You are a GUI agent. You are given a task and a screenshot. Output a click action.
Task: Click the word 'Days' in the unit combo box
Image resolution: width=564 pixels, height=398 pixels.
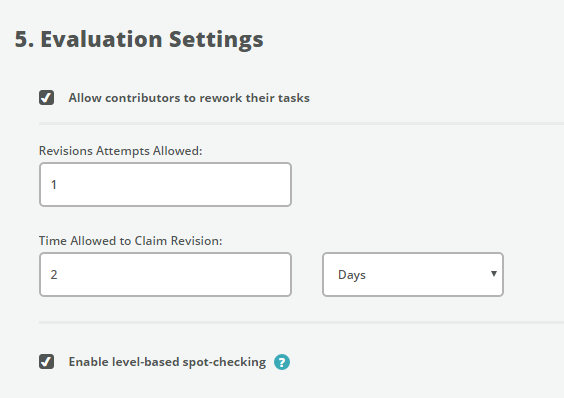(x=352, y=275)
